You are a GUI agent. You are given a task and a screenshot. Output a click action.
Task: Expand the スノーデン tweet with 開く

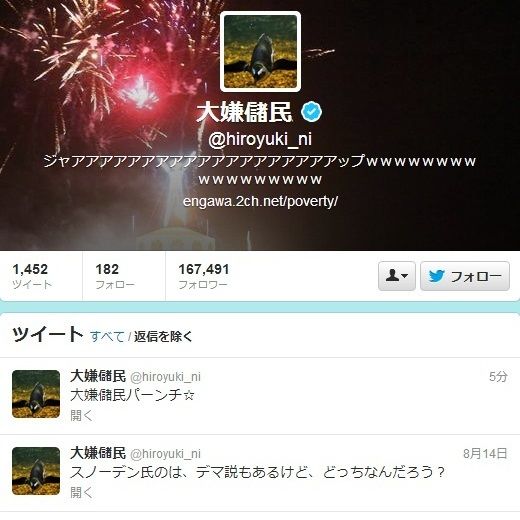click(81, 492)
